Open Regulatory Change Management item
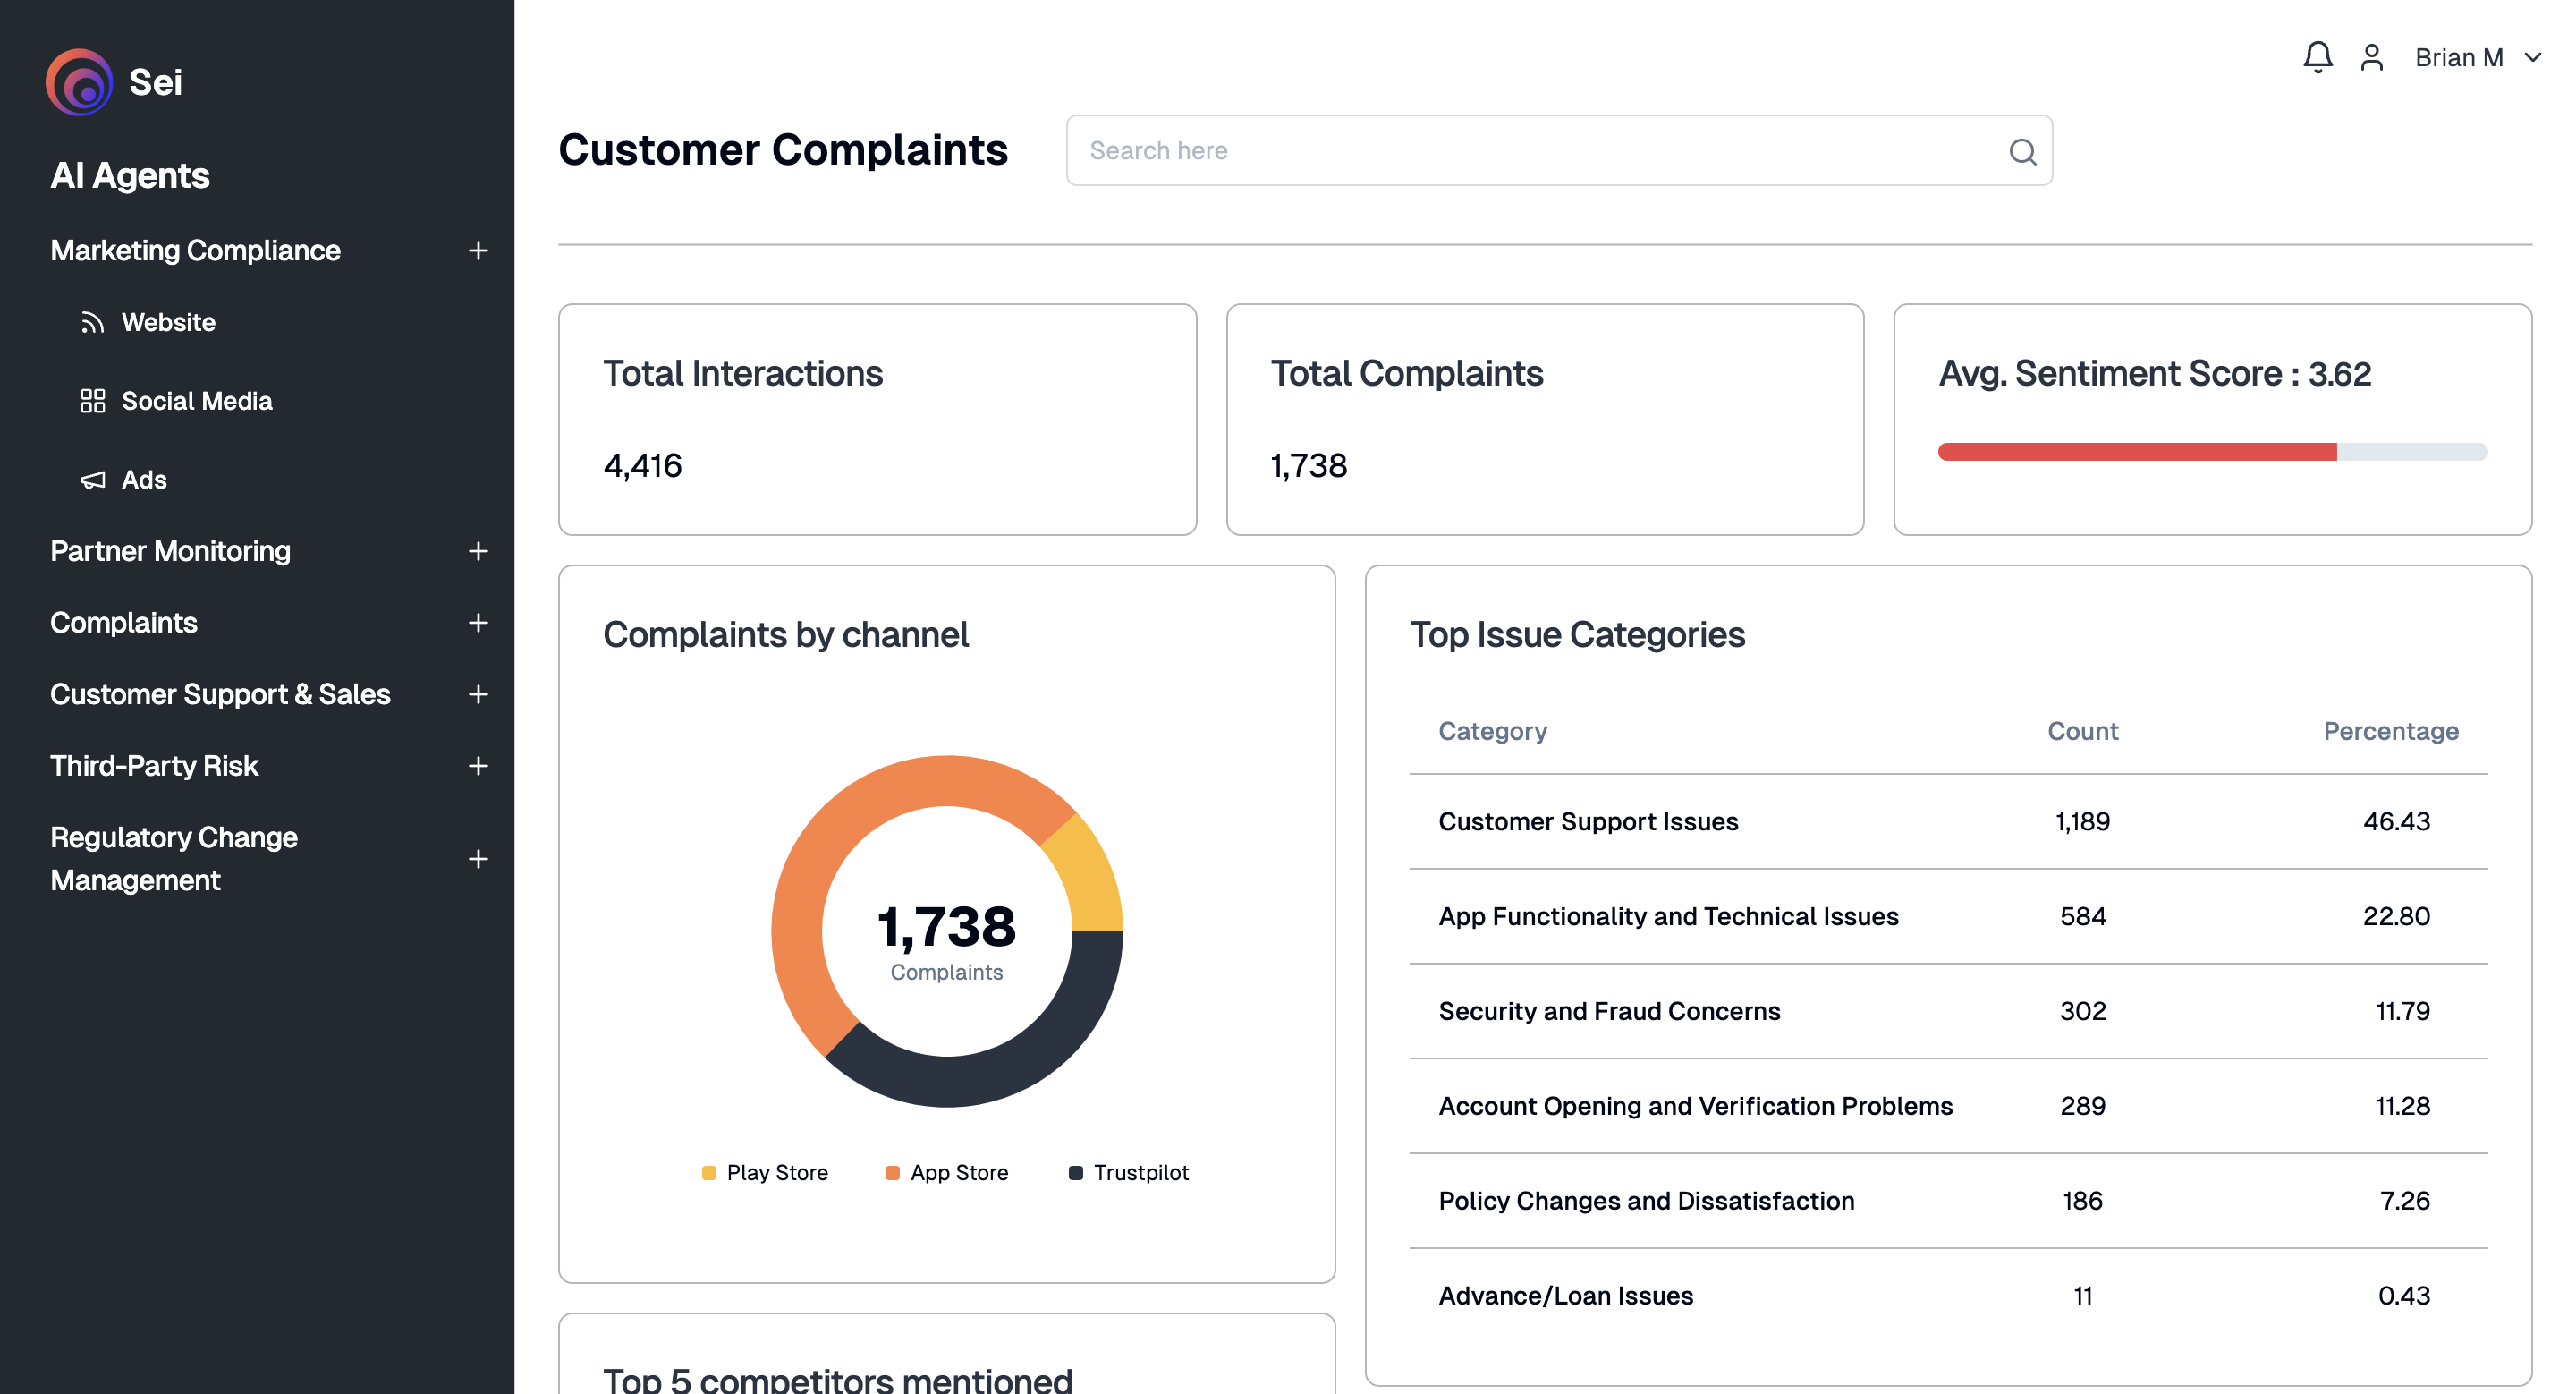 [174, 858]
